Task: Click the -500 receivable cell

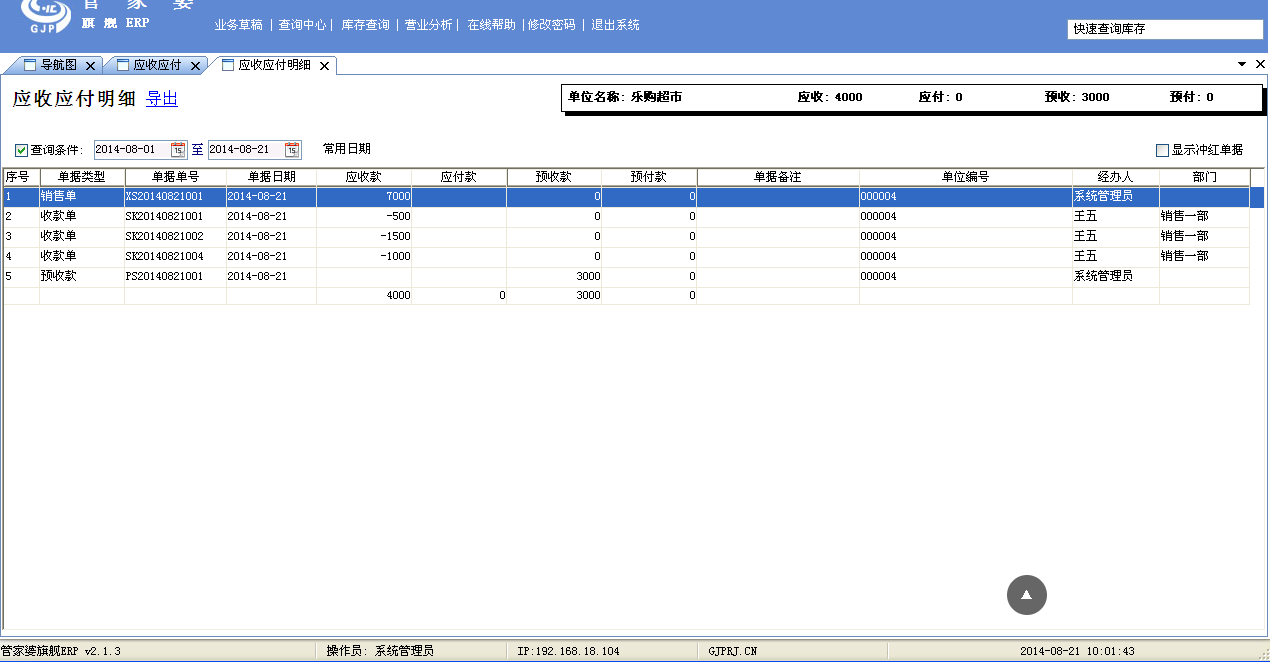Action: tap(364, 217)
